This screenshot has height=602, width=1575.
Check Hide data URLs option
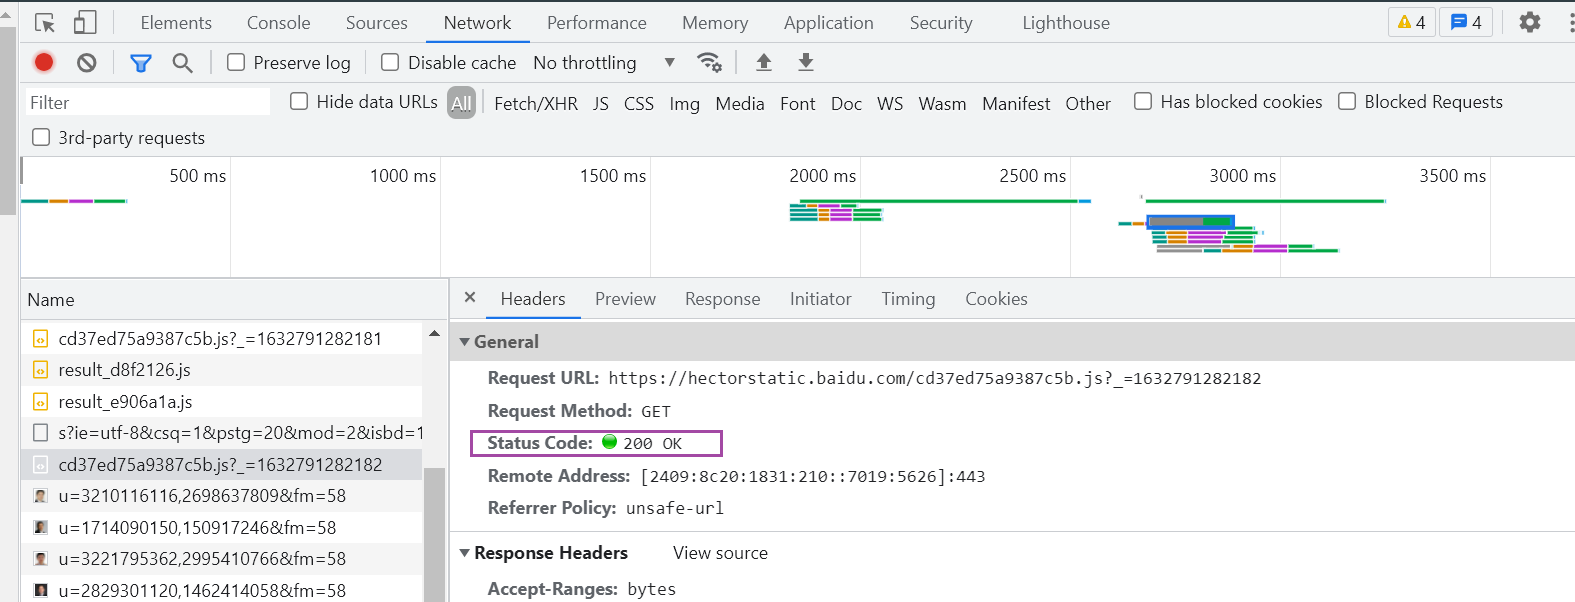pos(298,101)
